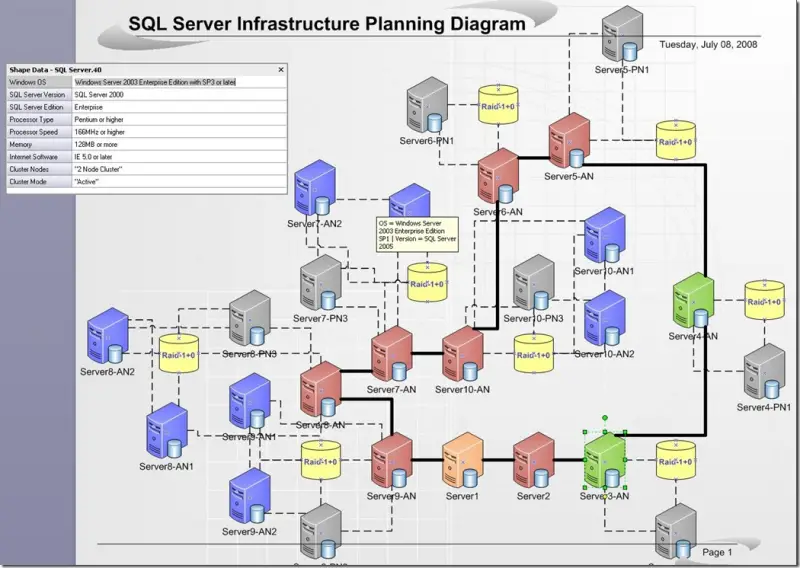Select the green Server3-AN server icon
Screen dimensions: 800x568
(x=605, y=460)
